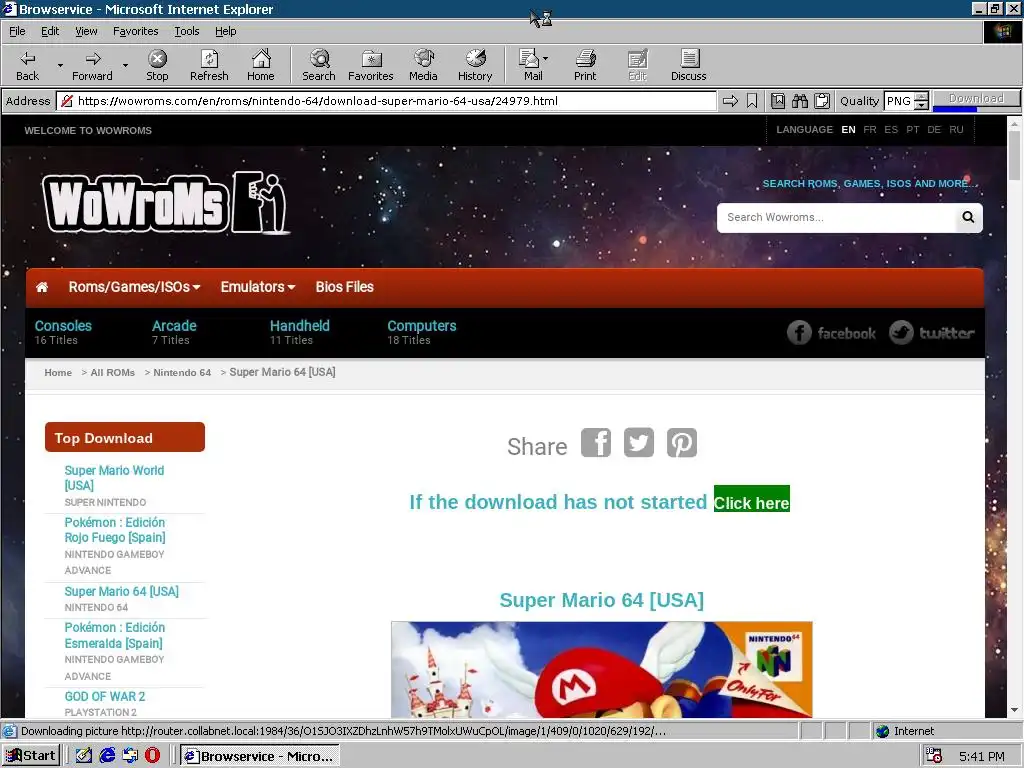Show the History toolbar pane

coord(475,65)
